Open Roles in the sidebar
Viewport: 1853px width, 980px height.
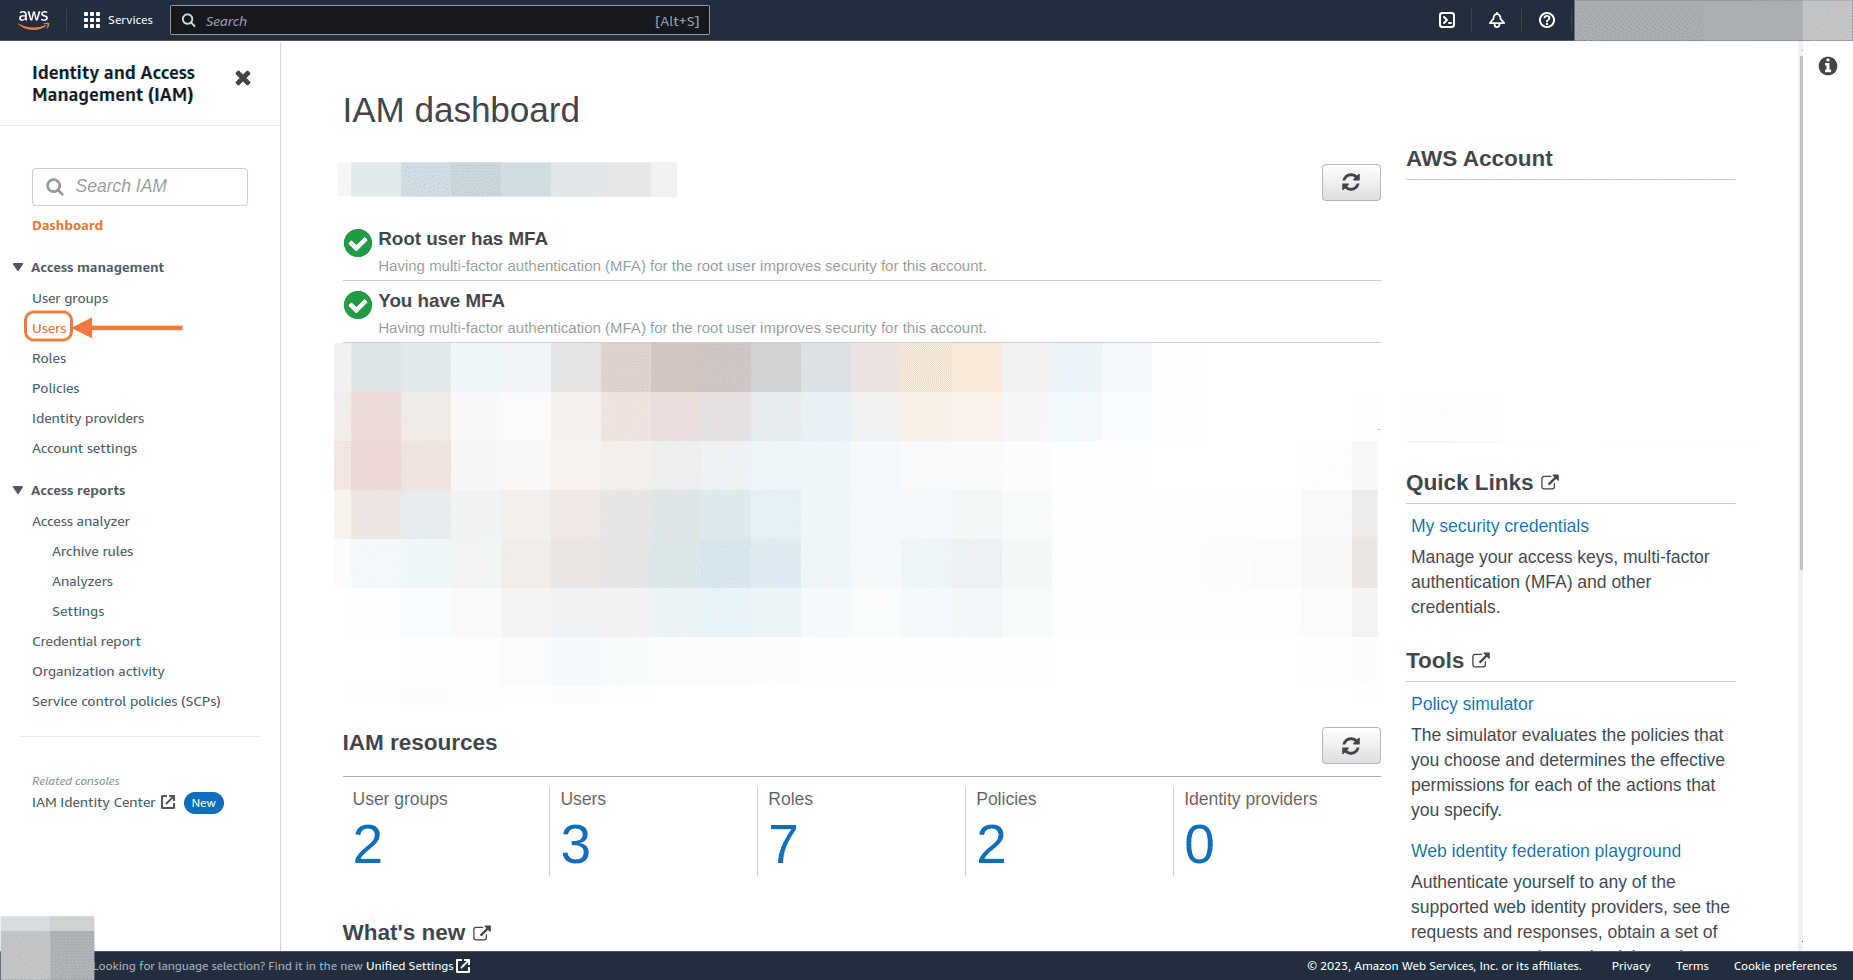click(x=49, y=358)
